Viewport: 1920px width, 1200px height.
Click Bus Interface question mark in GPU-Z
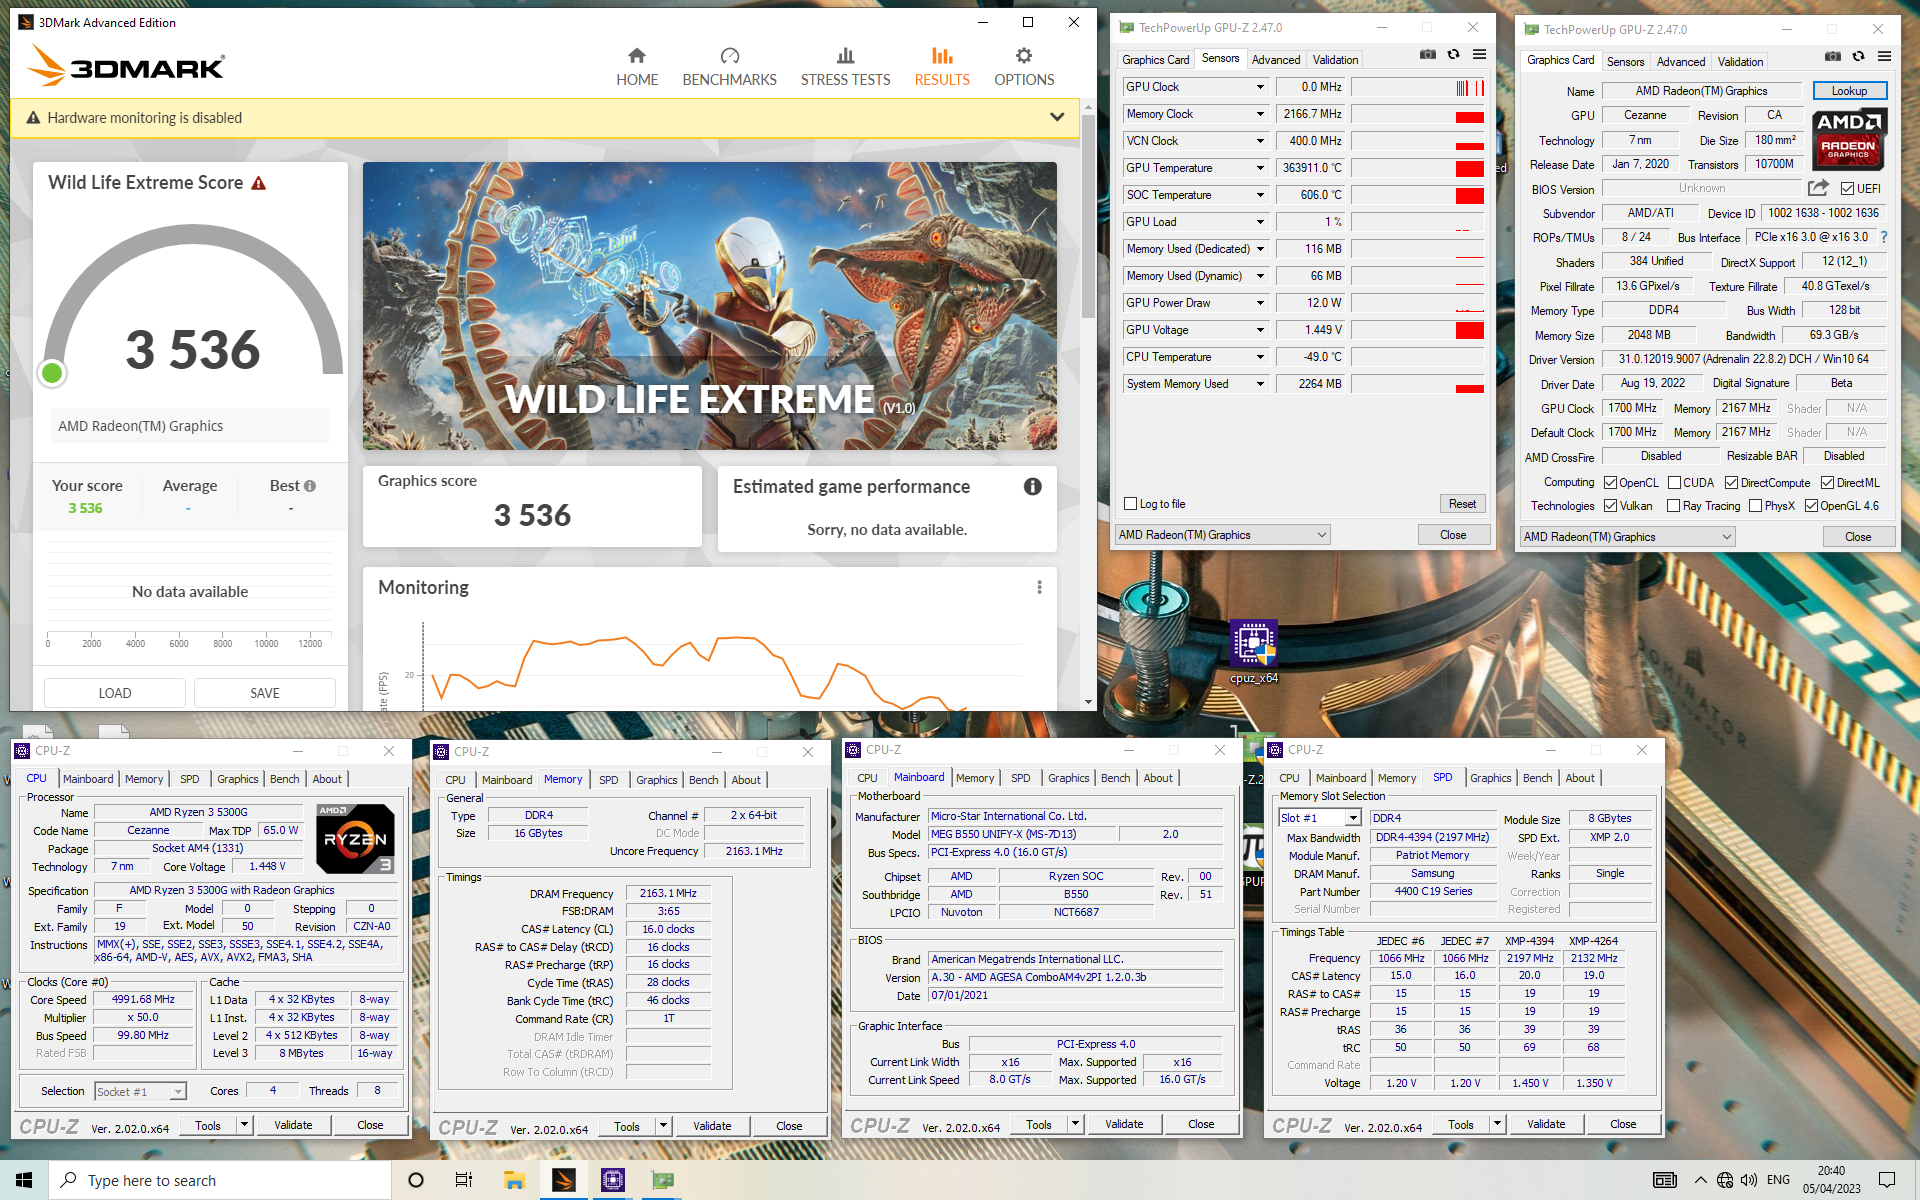[x=1884, y=237]
